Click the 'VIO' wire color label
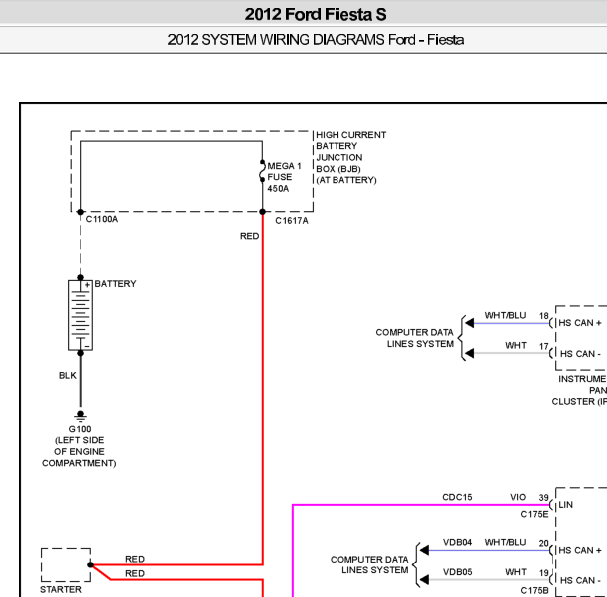The height and width of the screenshot is (597, 607). [x=518, y=497]
